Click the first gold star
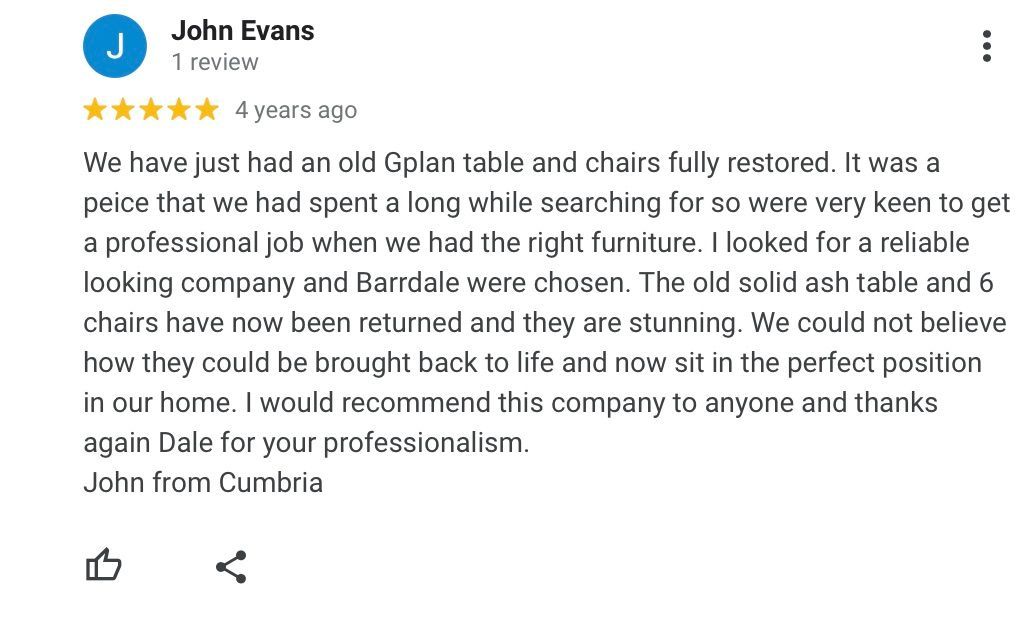Viewport: 1031px width, 624px height. coord(95,110)
